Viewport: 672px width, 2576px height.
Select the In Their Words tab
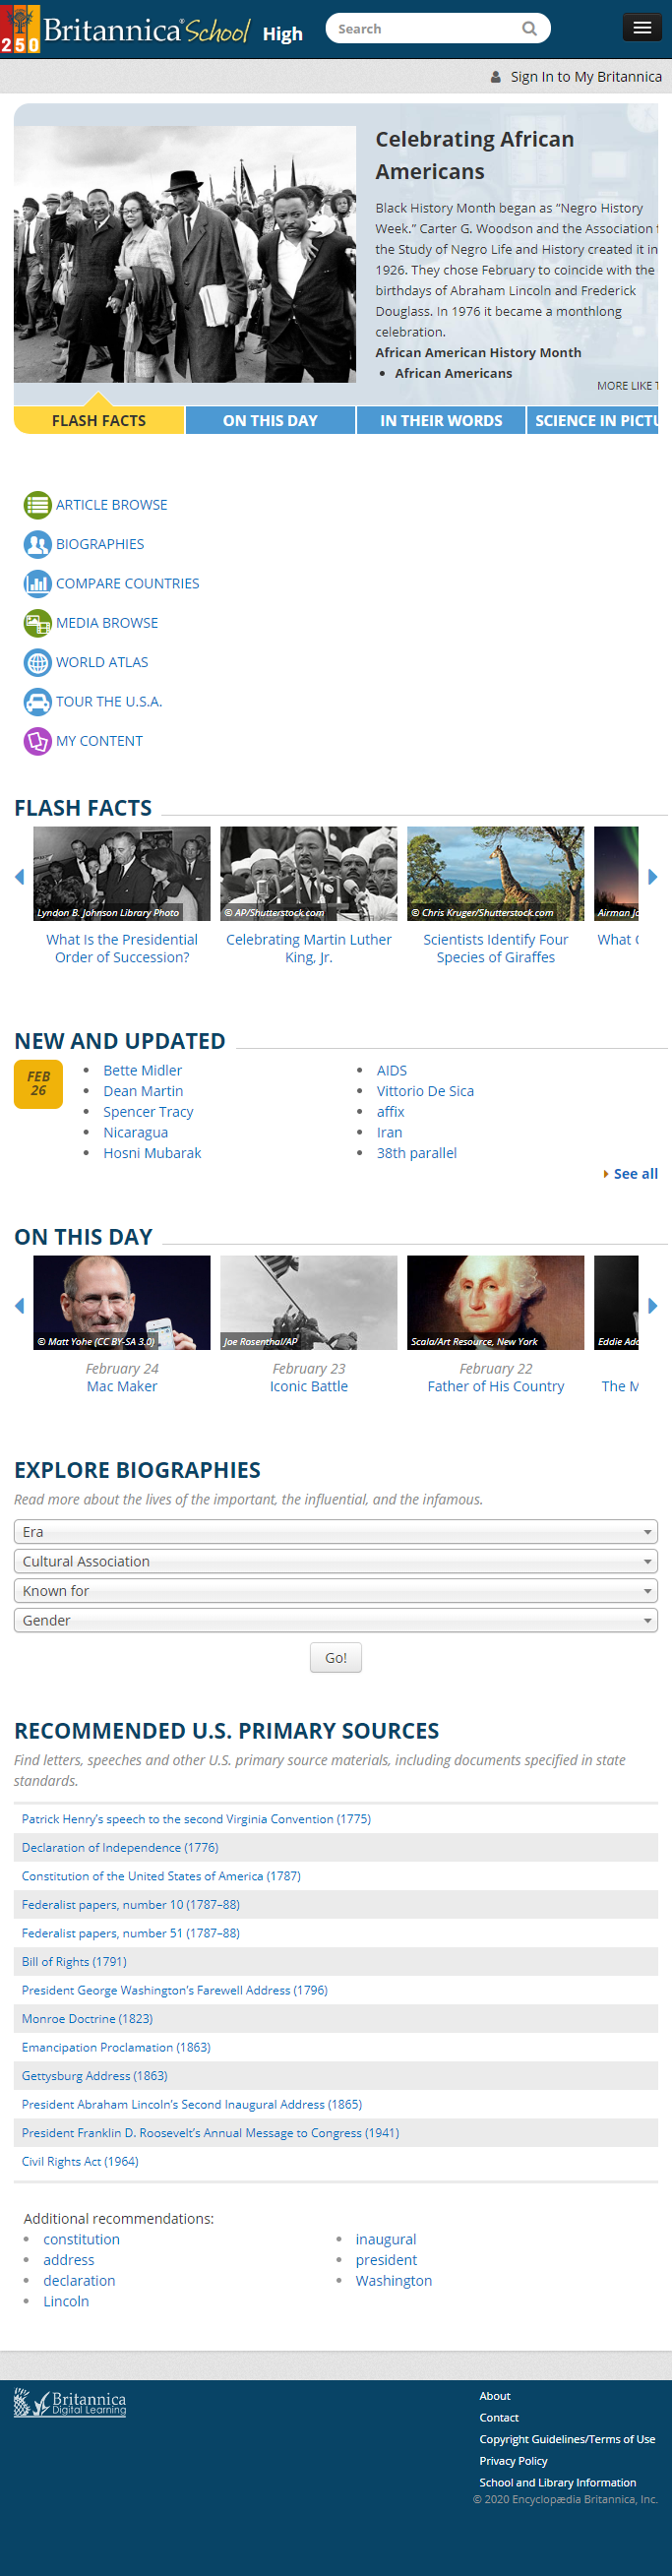[x=441, y=421]
